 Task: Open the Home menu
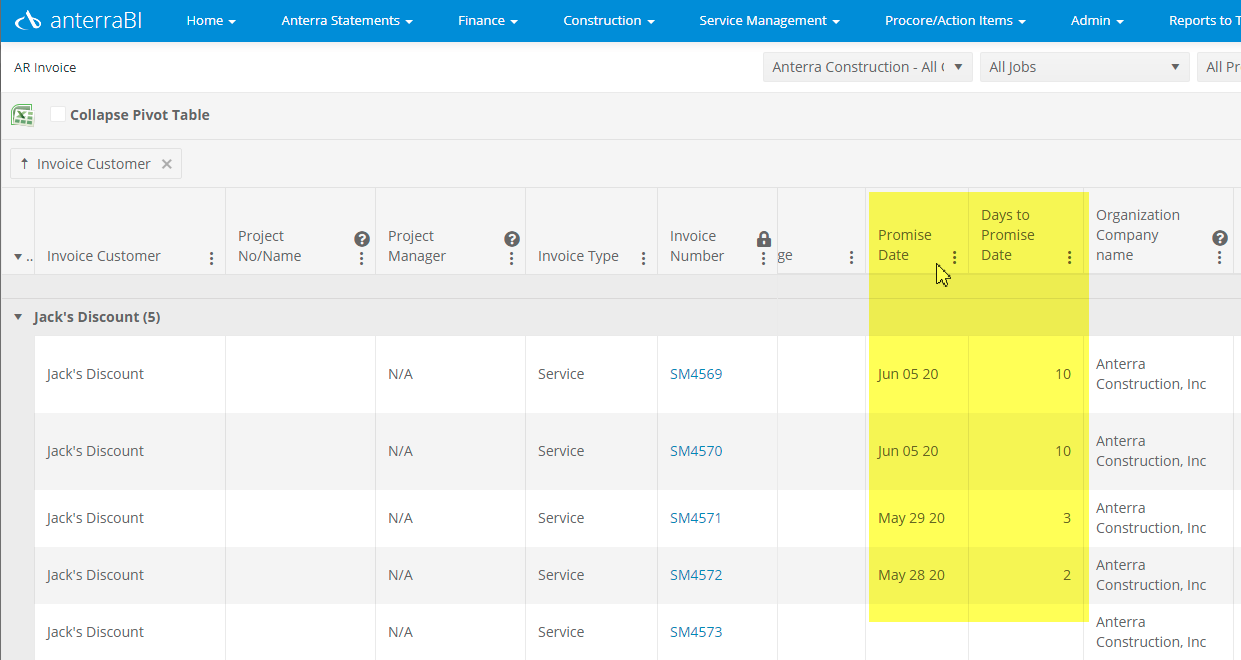(211, 20)
